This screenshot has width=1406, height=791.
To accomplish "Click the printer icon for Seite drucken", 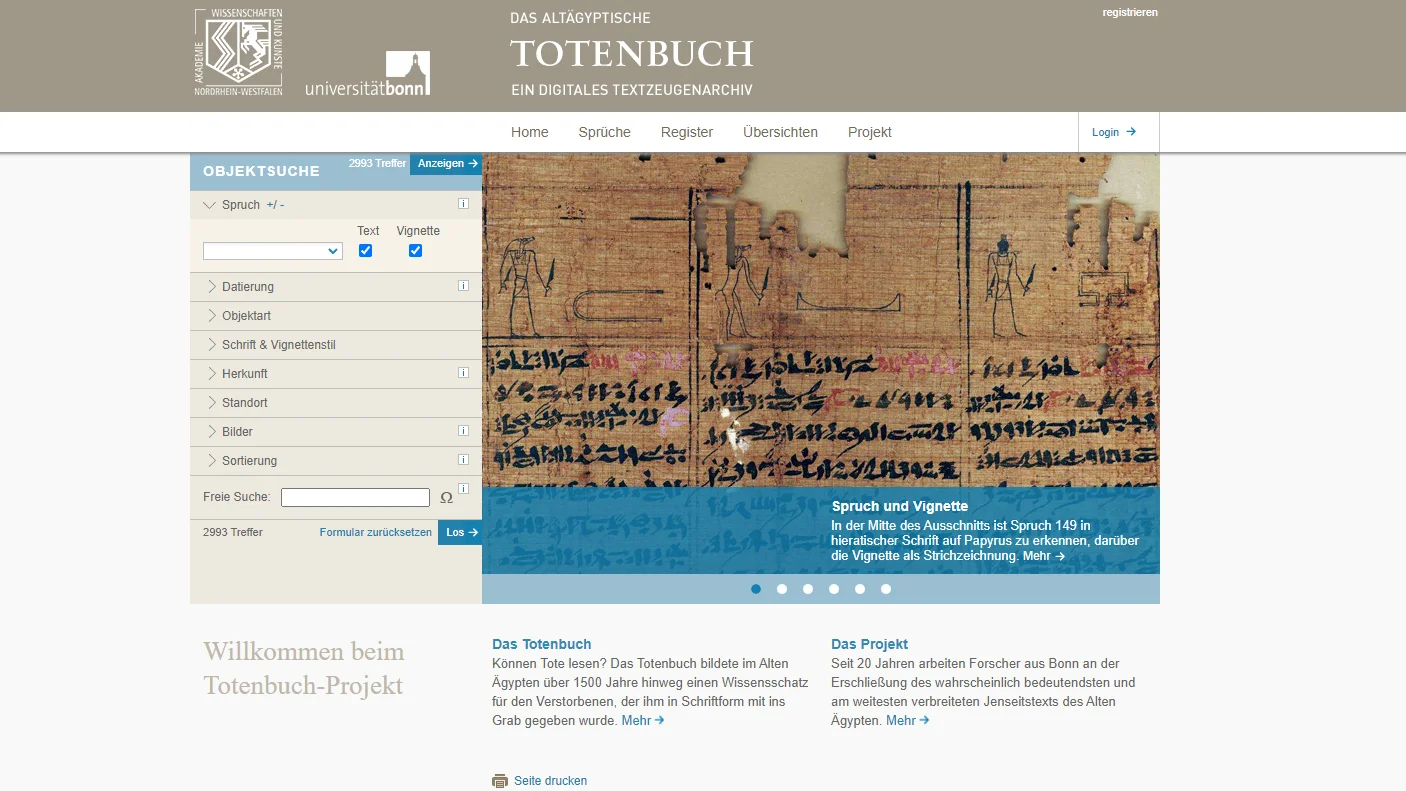I will [500, 781].
